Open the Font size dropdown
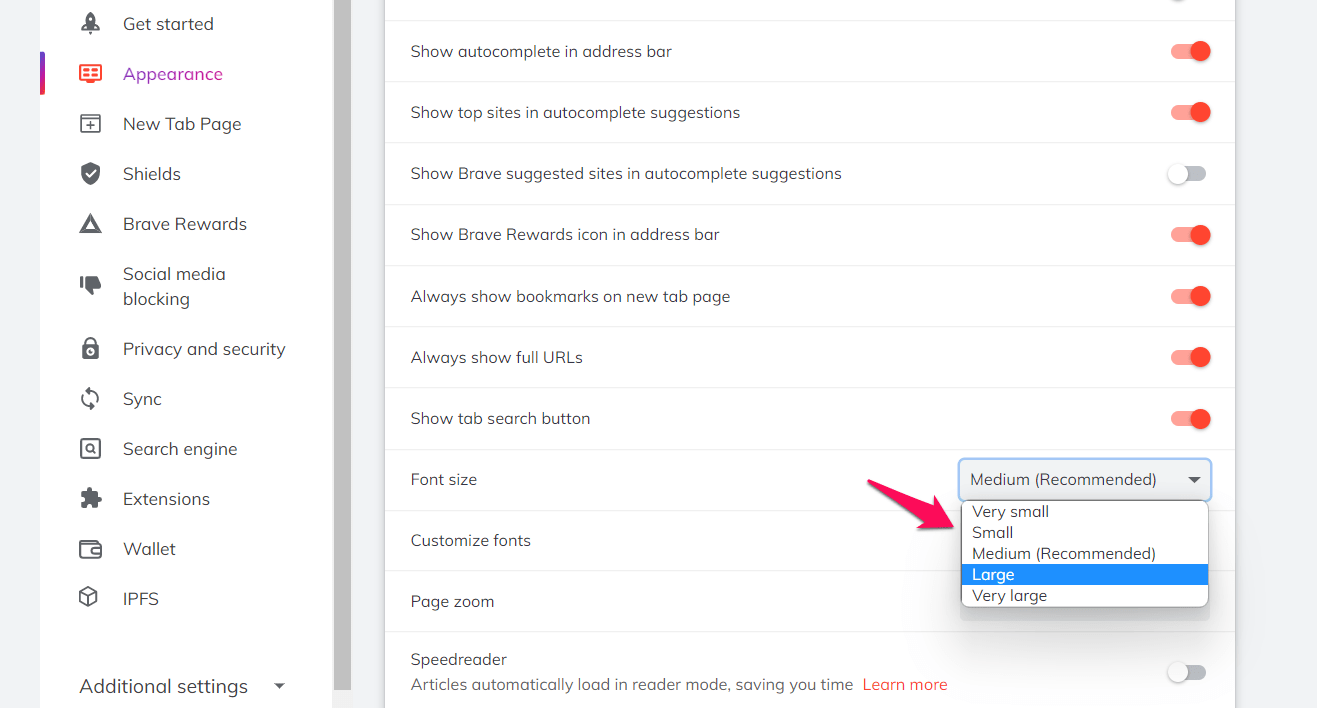This screenshot has width=1317, height=708. pyautogui.click(x=1084, y=480)
